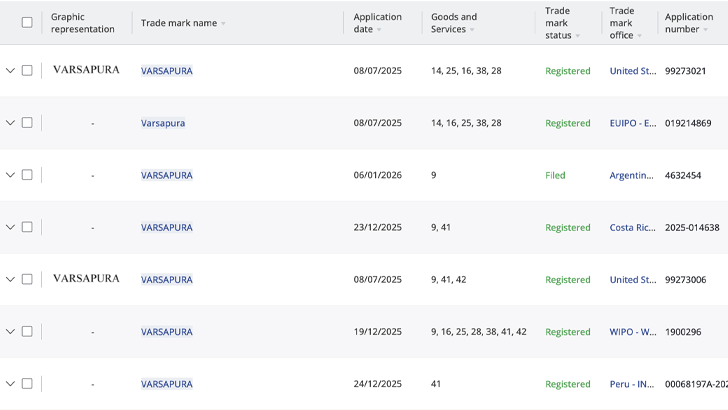
Task: Select the application date 24/12/2025
Action: pos(377,384)
